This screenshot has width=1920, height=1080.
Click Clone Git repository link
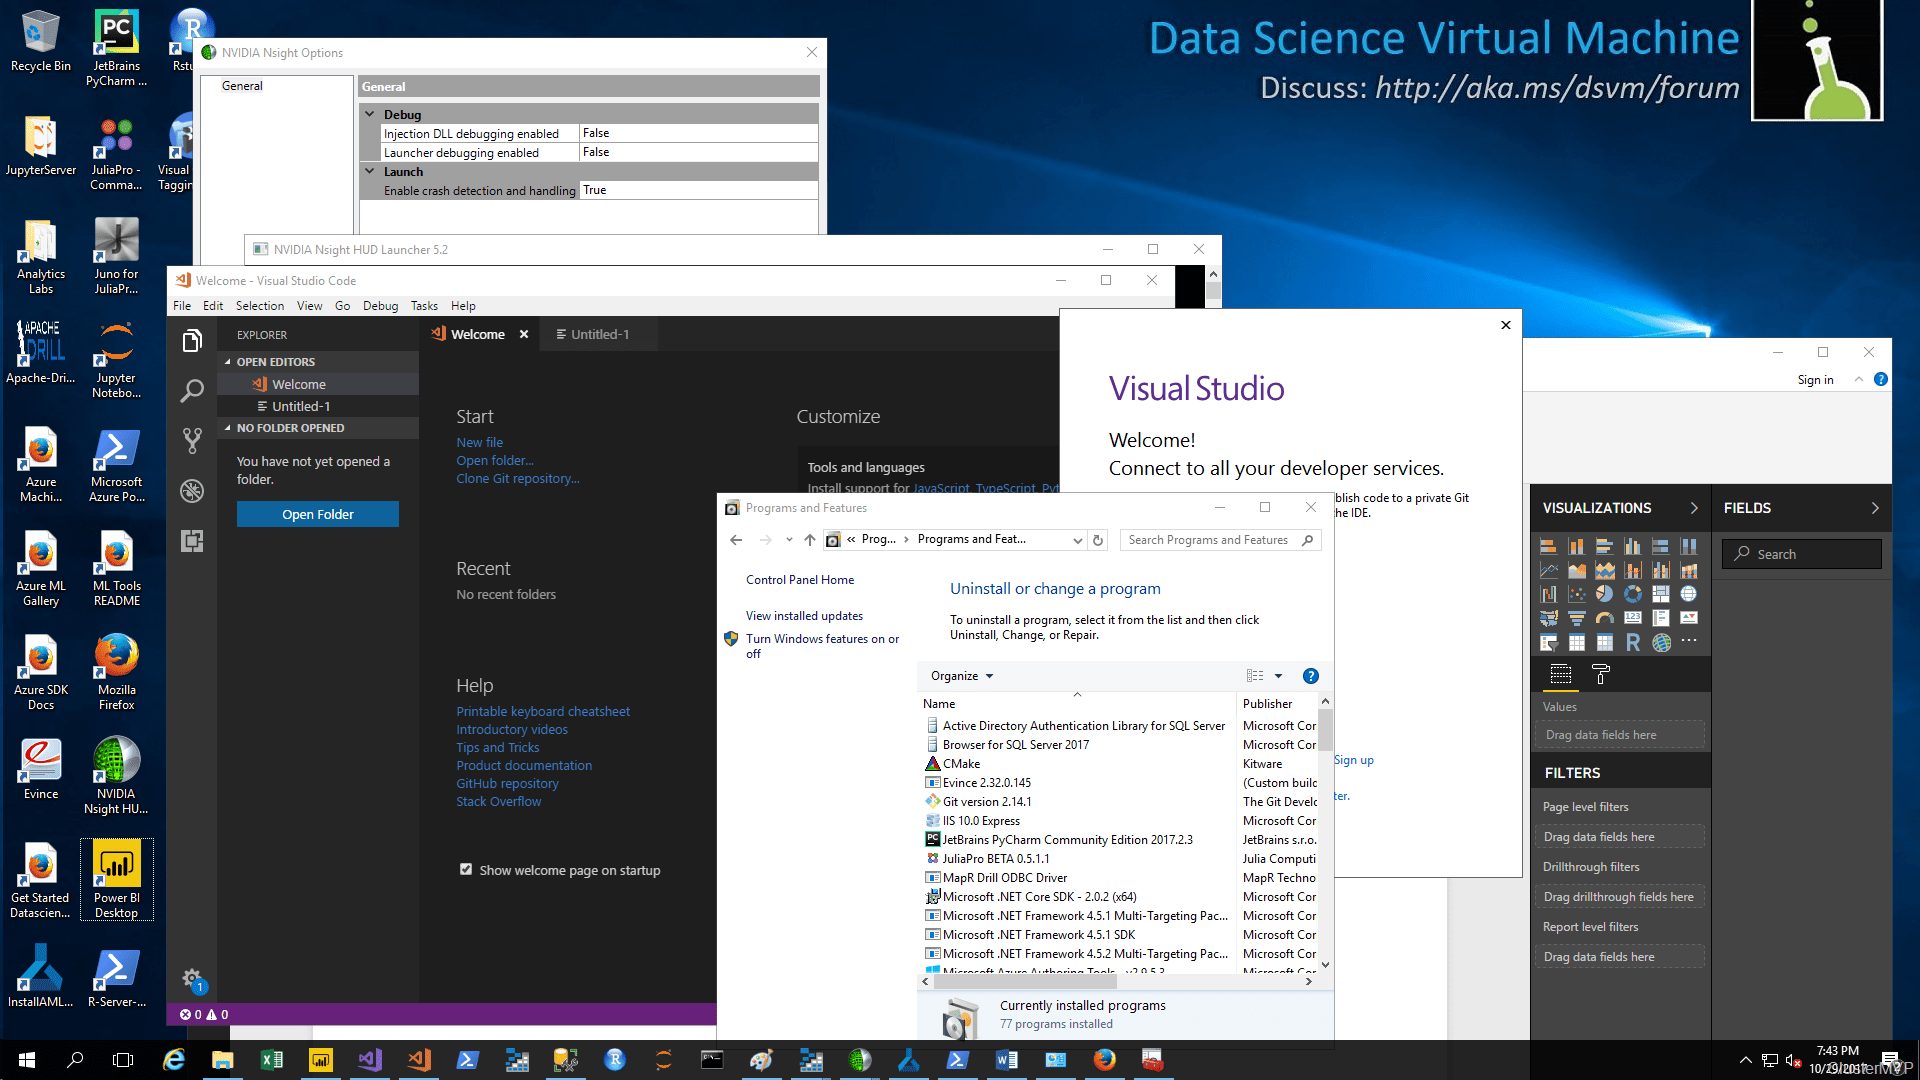518,478
